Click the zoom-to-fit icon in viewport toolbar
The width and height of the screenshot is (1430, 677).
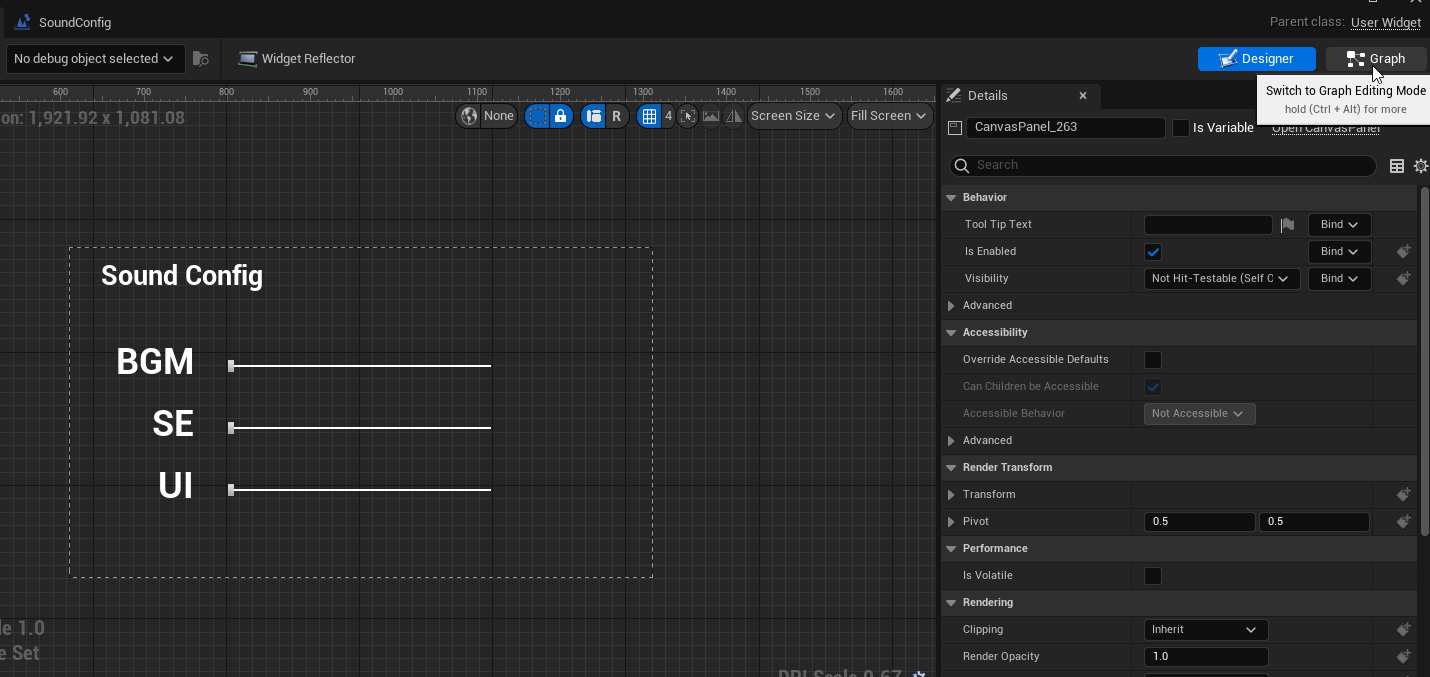pyautogui.click(x=687, y=116)
